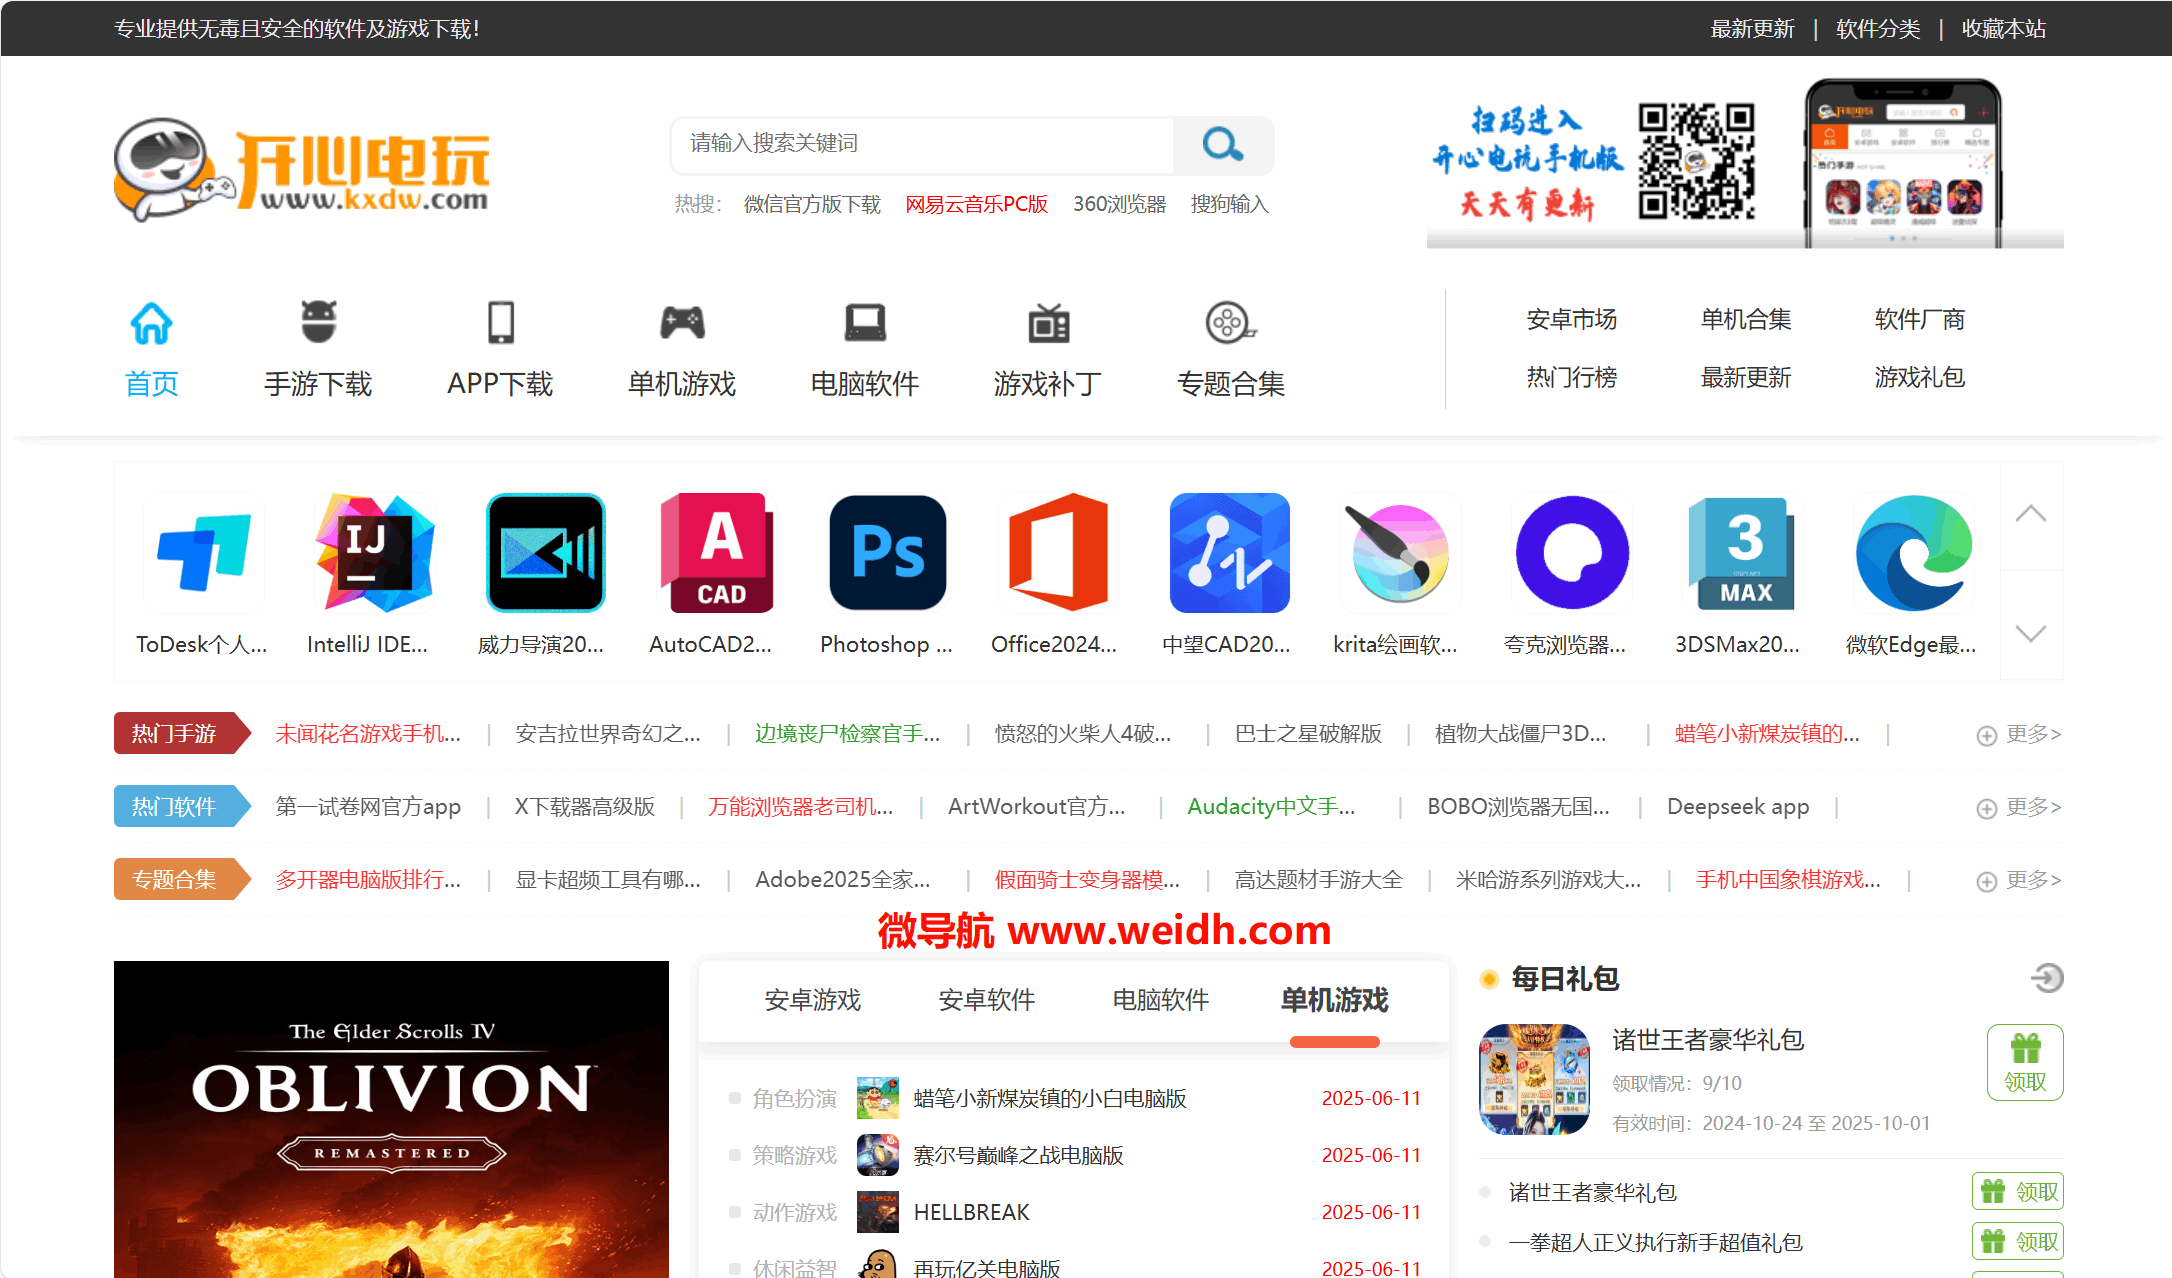Viewport: 2172px width, 1278px height.
Task: Open the 威力导演 app icon
Action: coord(545,553)
